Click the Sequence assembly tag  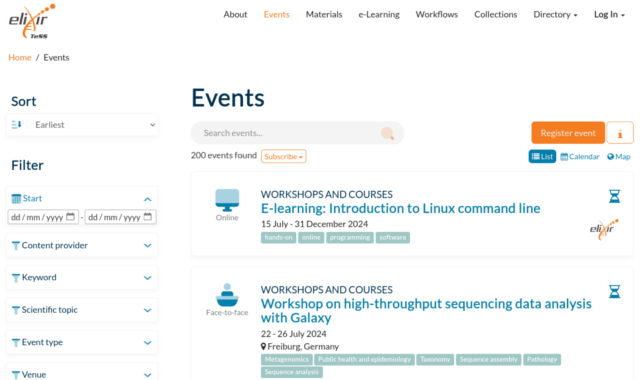489,360
